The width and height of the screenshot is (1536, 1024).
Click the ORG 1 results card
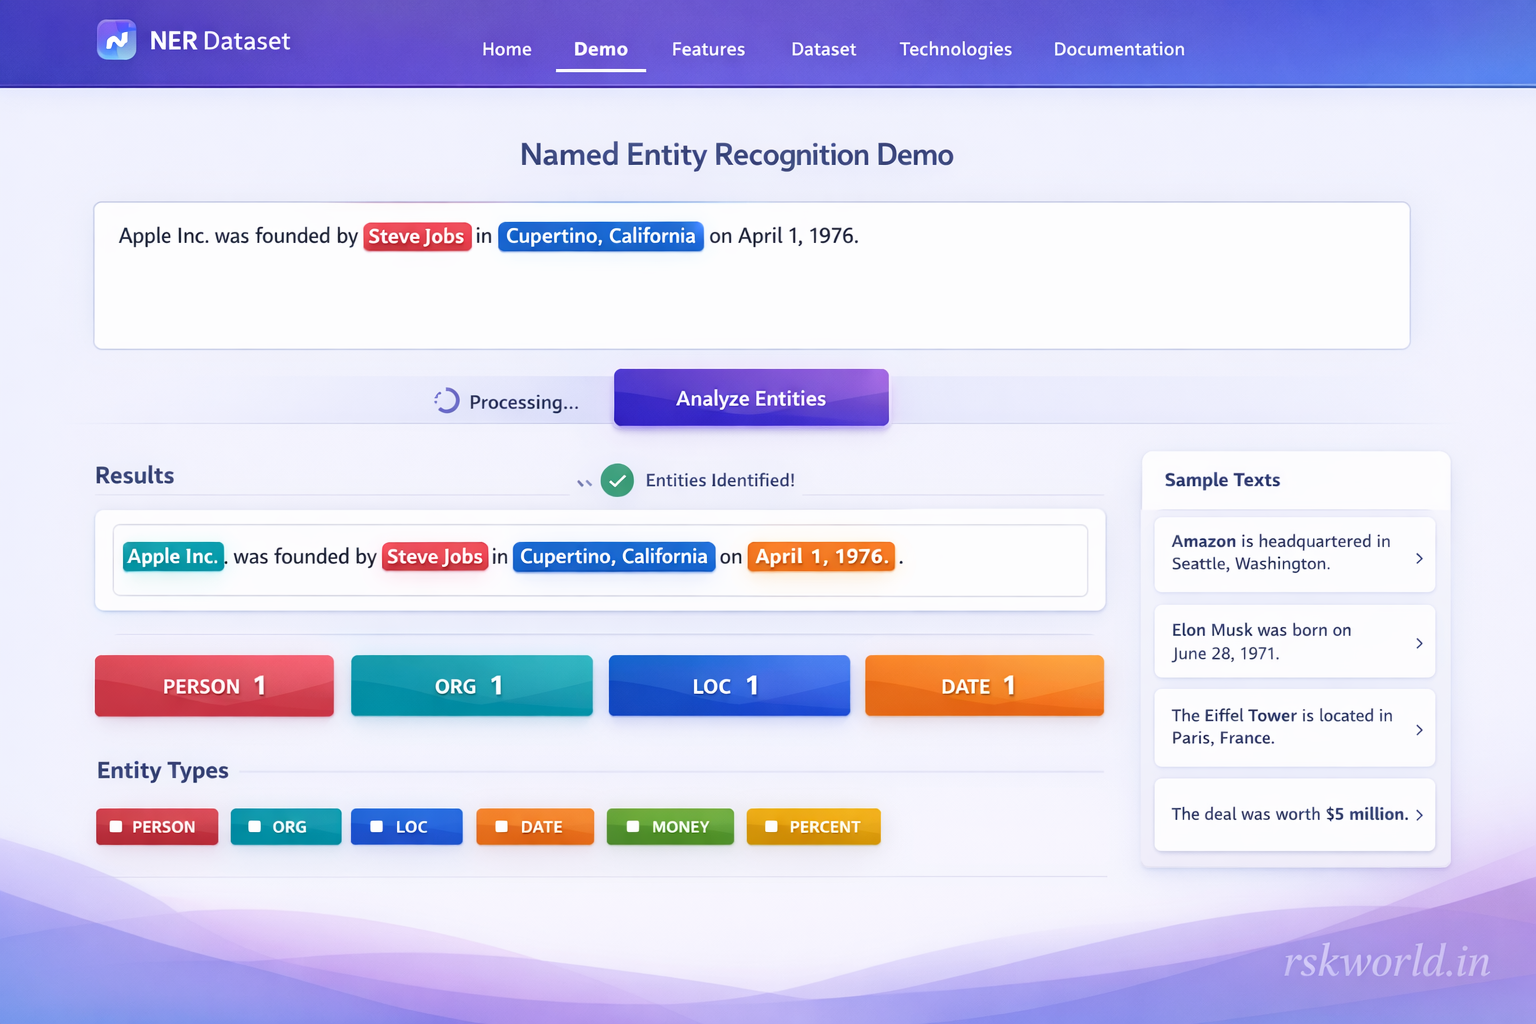tap(471, 686)
